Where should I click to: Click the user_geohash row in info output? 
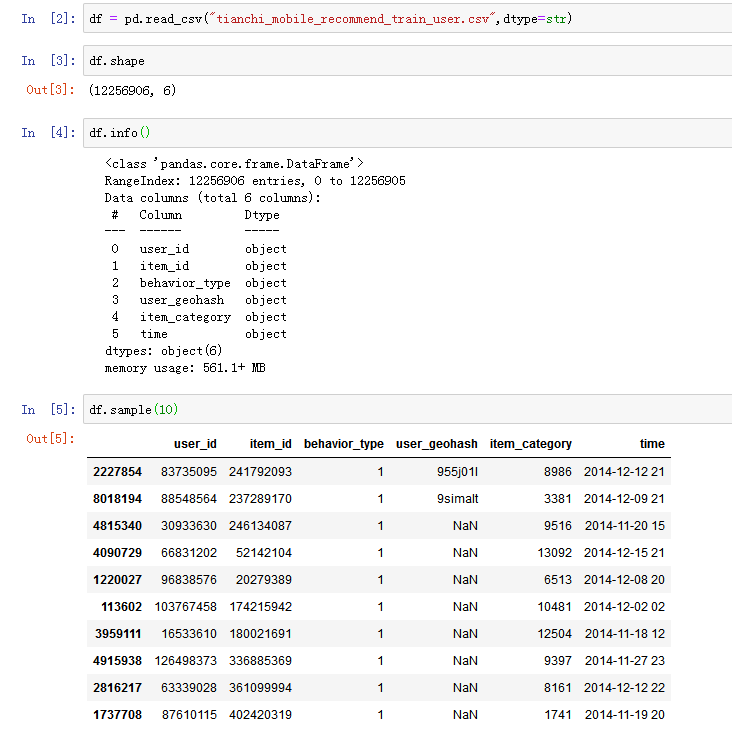[199, 300]
